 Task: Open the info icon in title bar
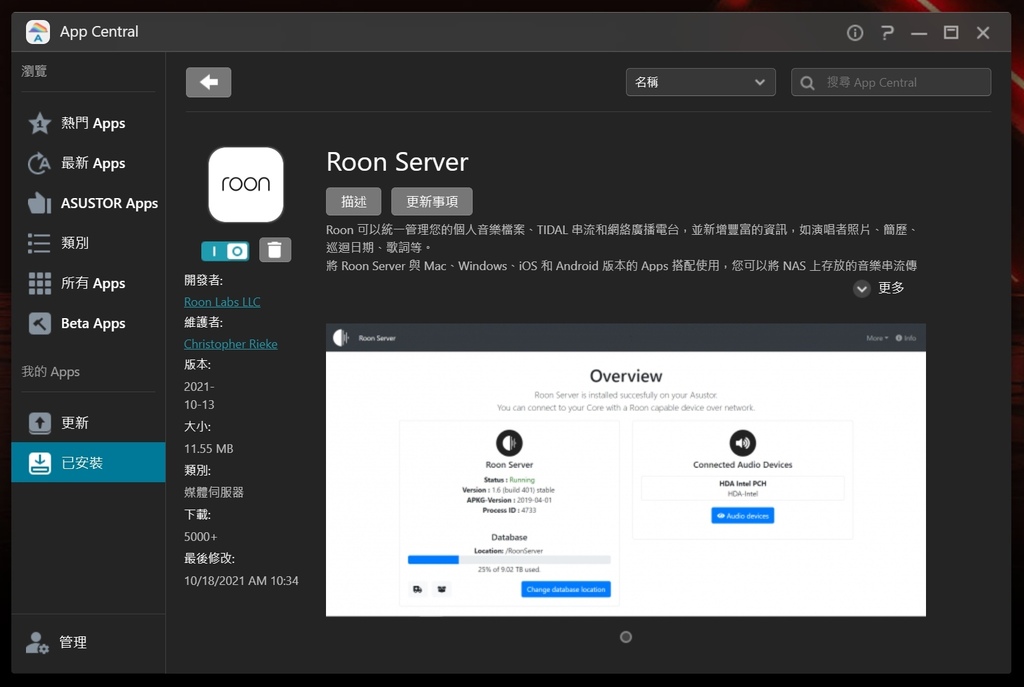point(855,33)
